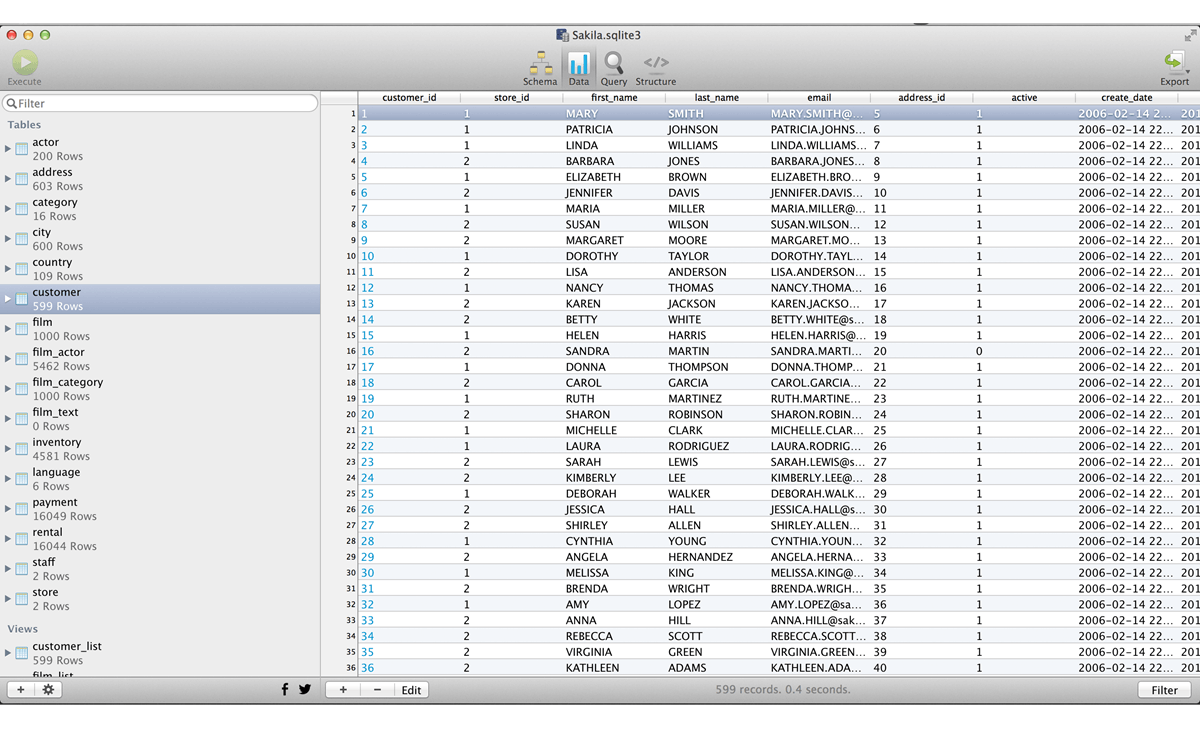Sort by the email column header

pyautogui.click(x=819, y=98)
